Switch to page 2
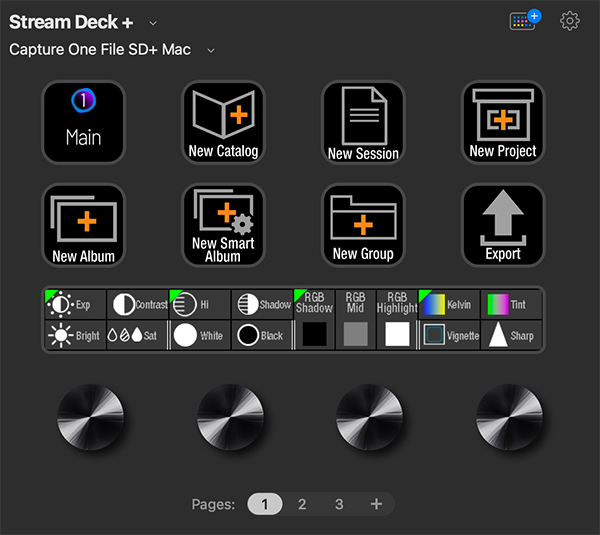 [302, 504]
